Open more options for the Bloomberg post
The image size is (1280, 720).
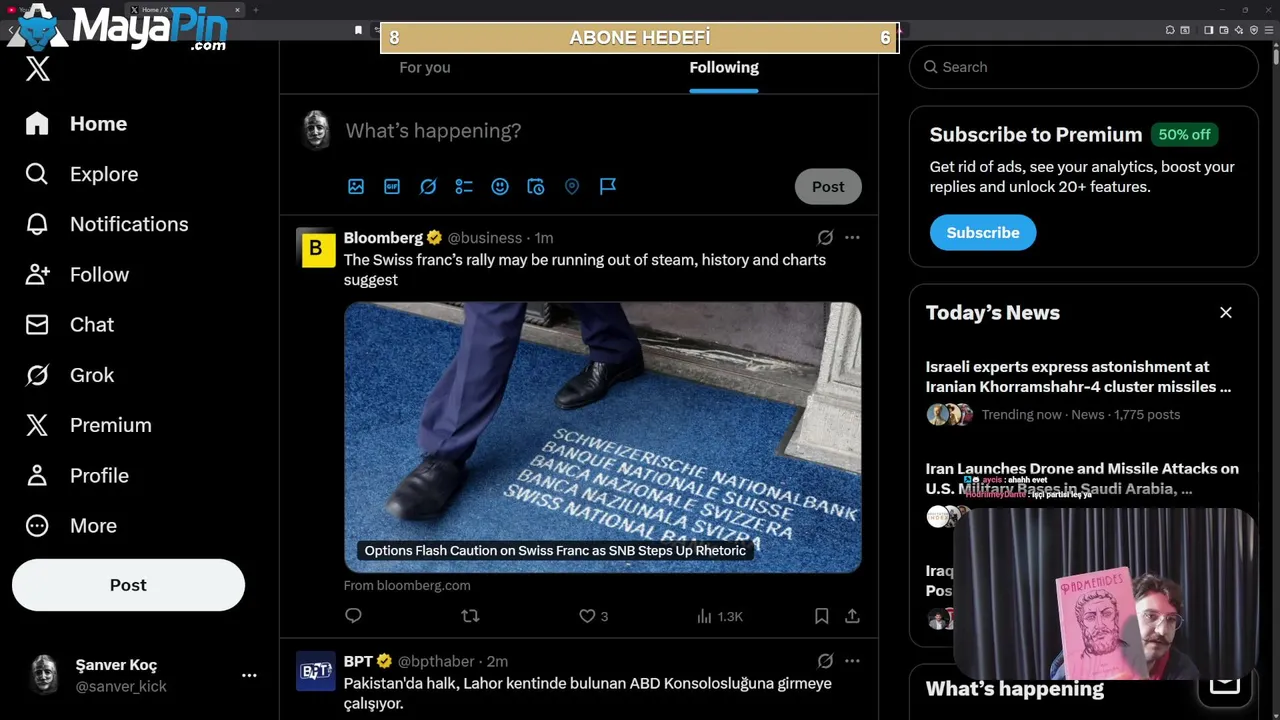[852, 238]
